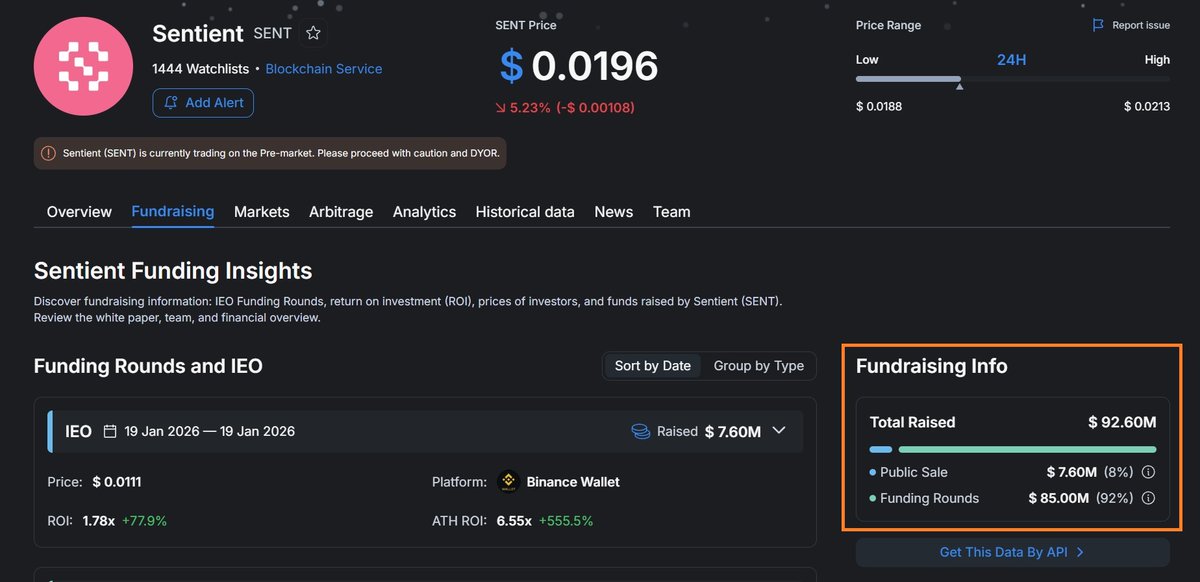Viewport: 1200px width, 582px height.
Task: Click the Sentient pink logo
Action: click(83, 66)
